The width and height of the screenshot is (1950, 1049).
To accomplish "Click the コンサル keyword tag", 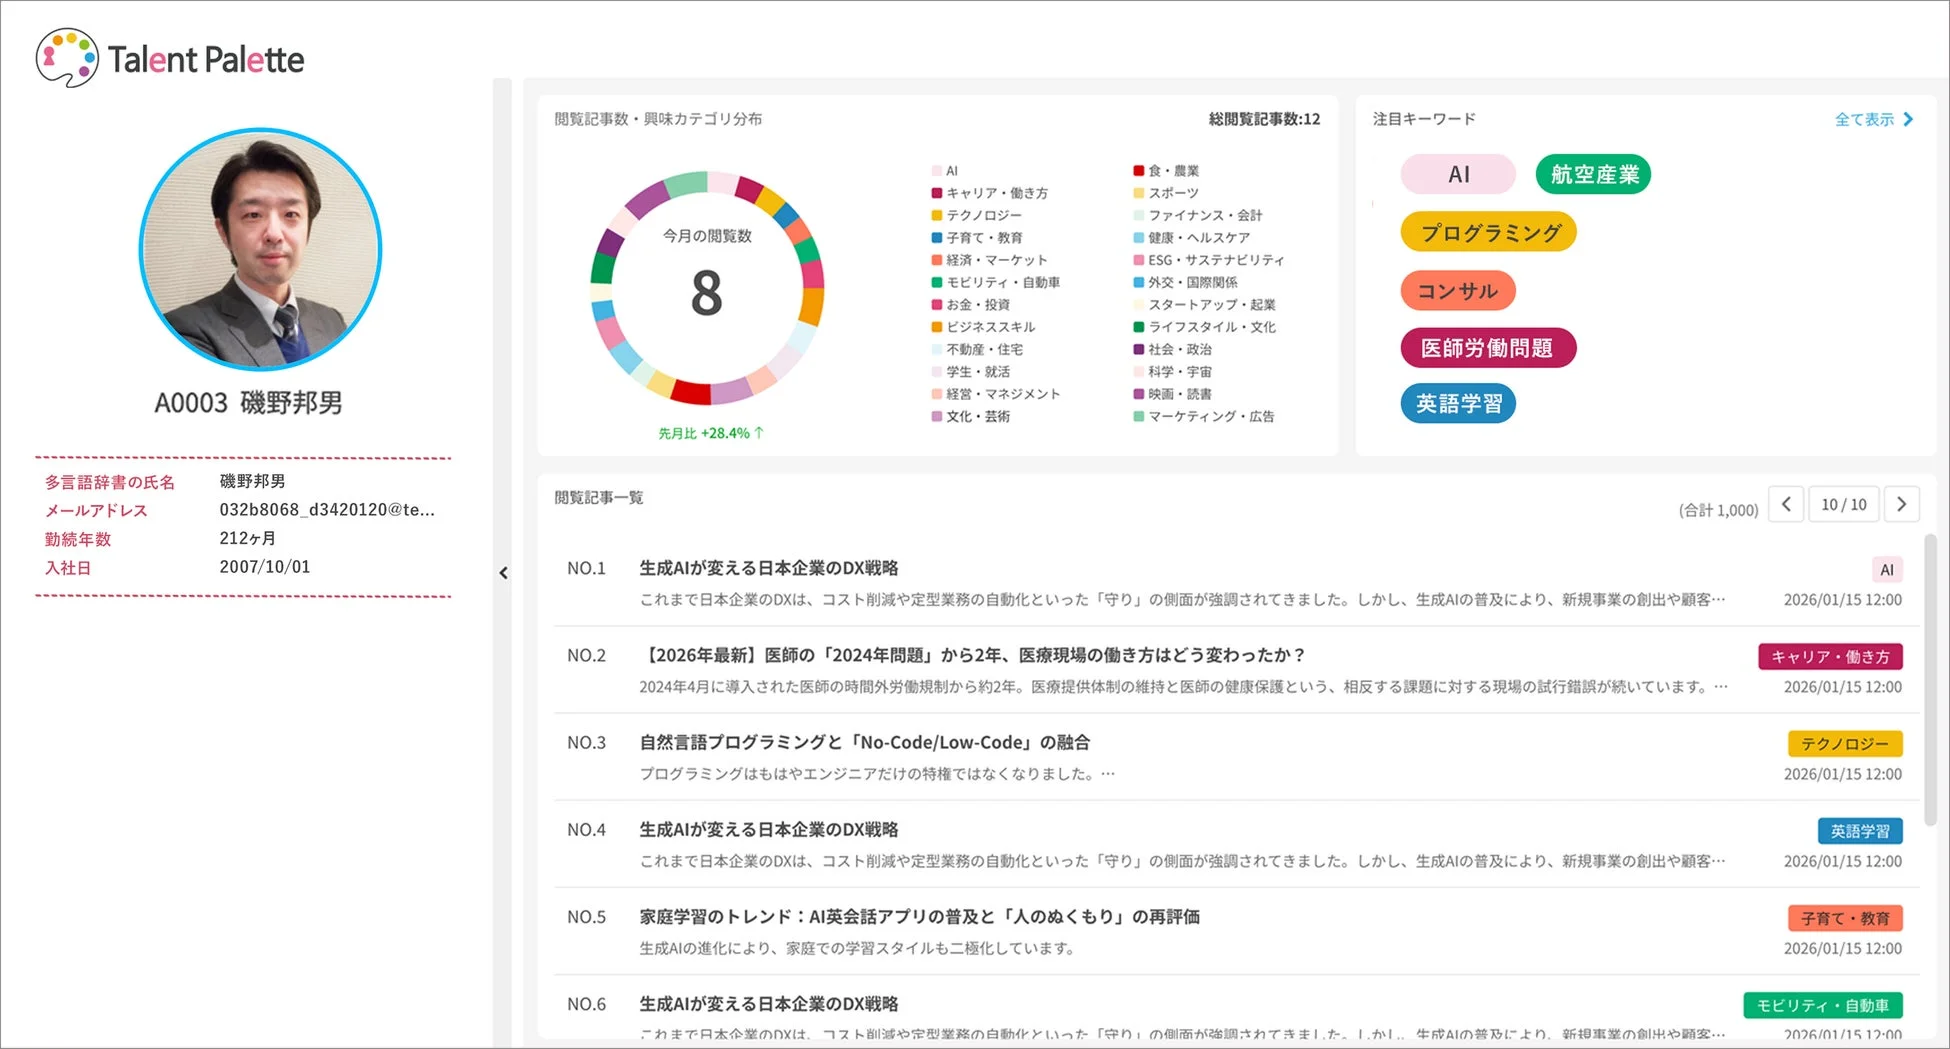I will pyautogui.click(x=1457, y=290).
